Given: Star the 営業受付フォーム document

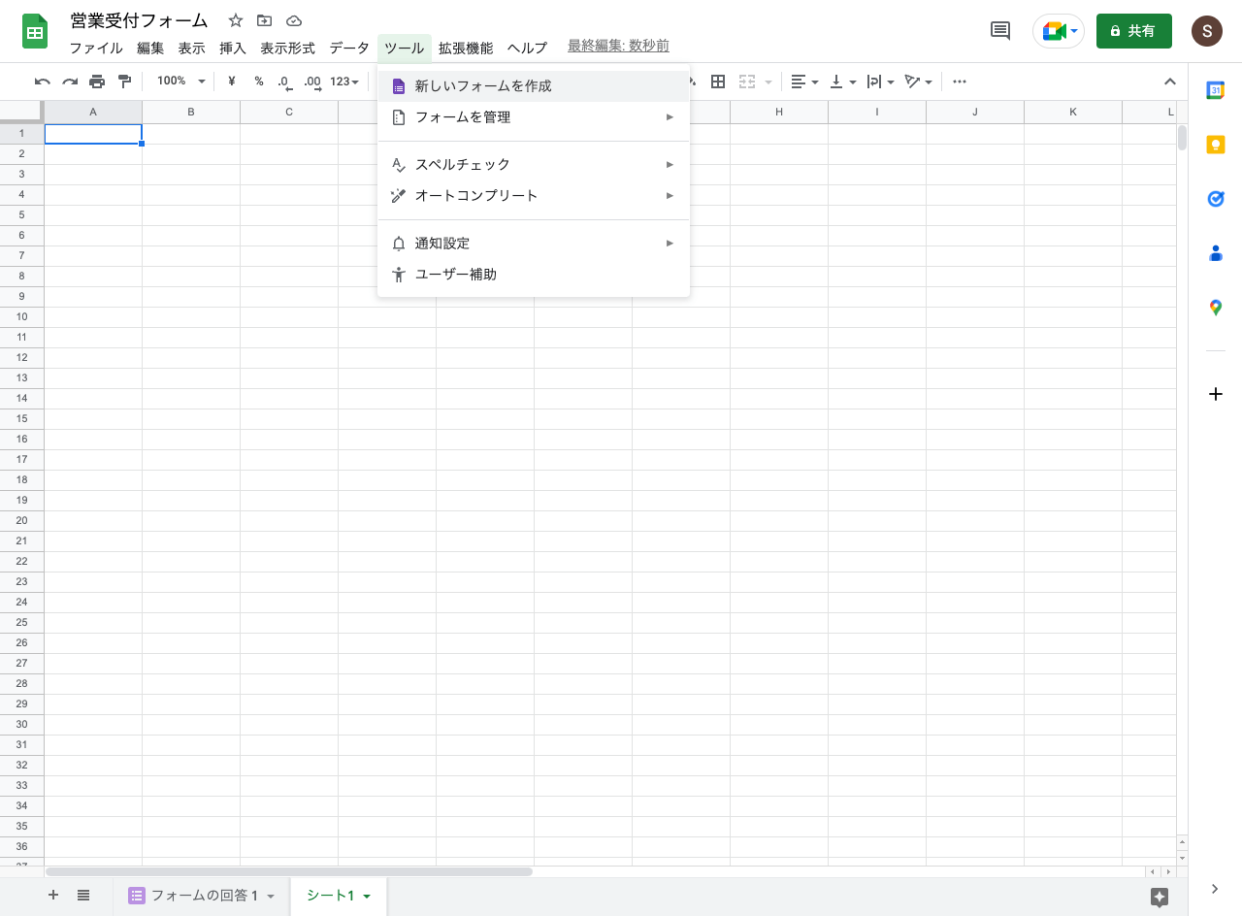Looking at the screenshot, I should (x=236, y=20).
